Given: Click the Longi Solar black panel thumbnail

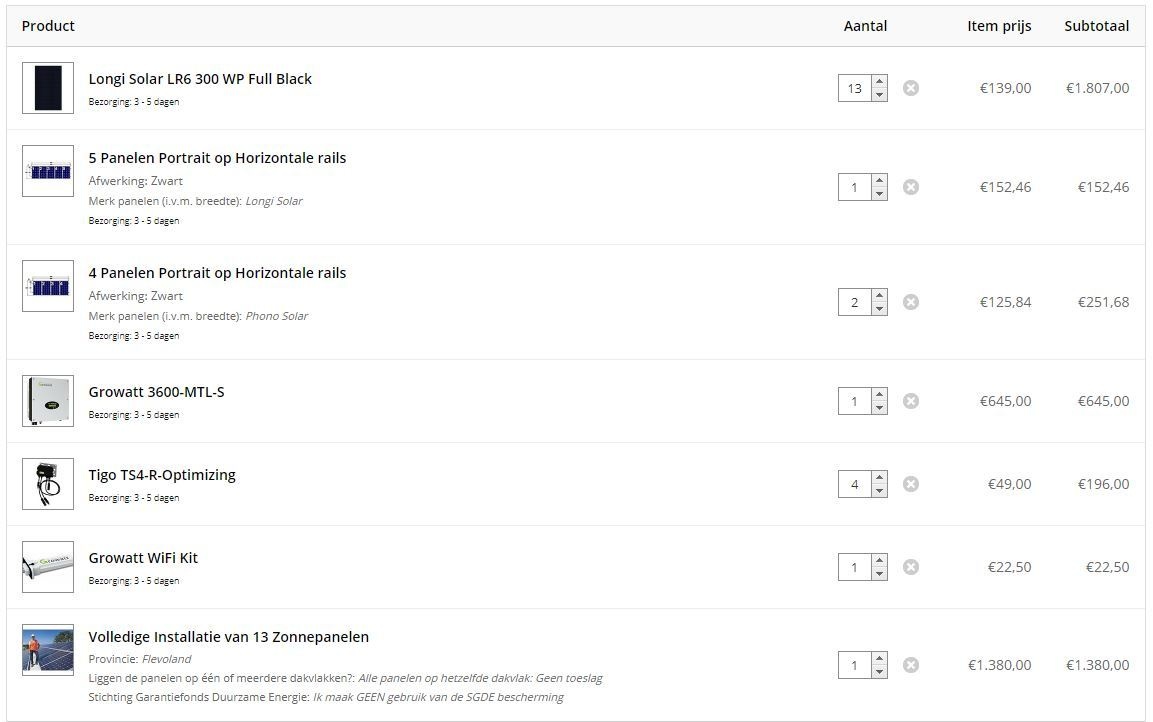Looking at the screenshot, I should pos(48,88).
